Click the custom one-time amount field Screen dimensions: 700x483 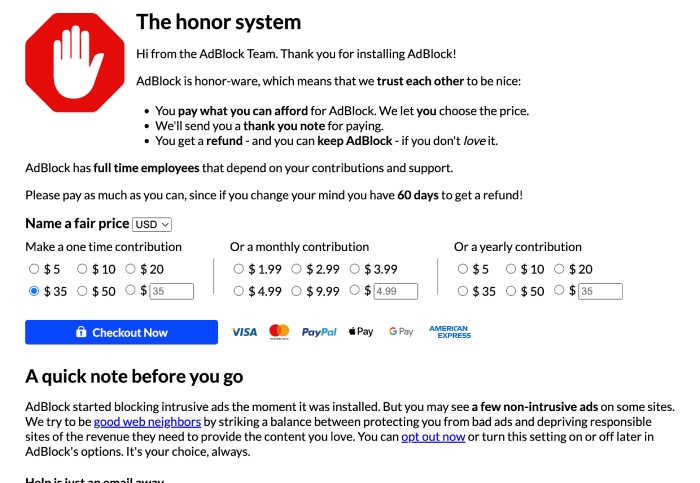pyautogui.click(x=172, y=292)
